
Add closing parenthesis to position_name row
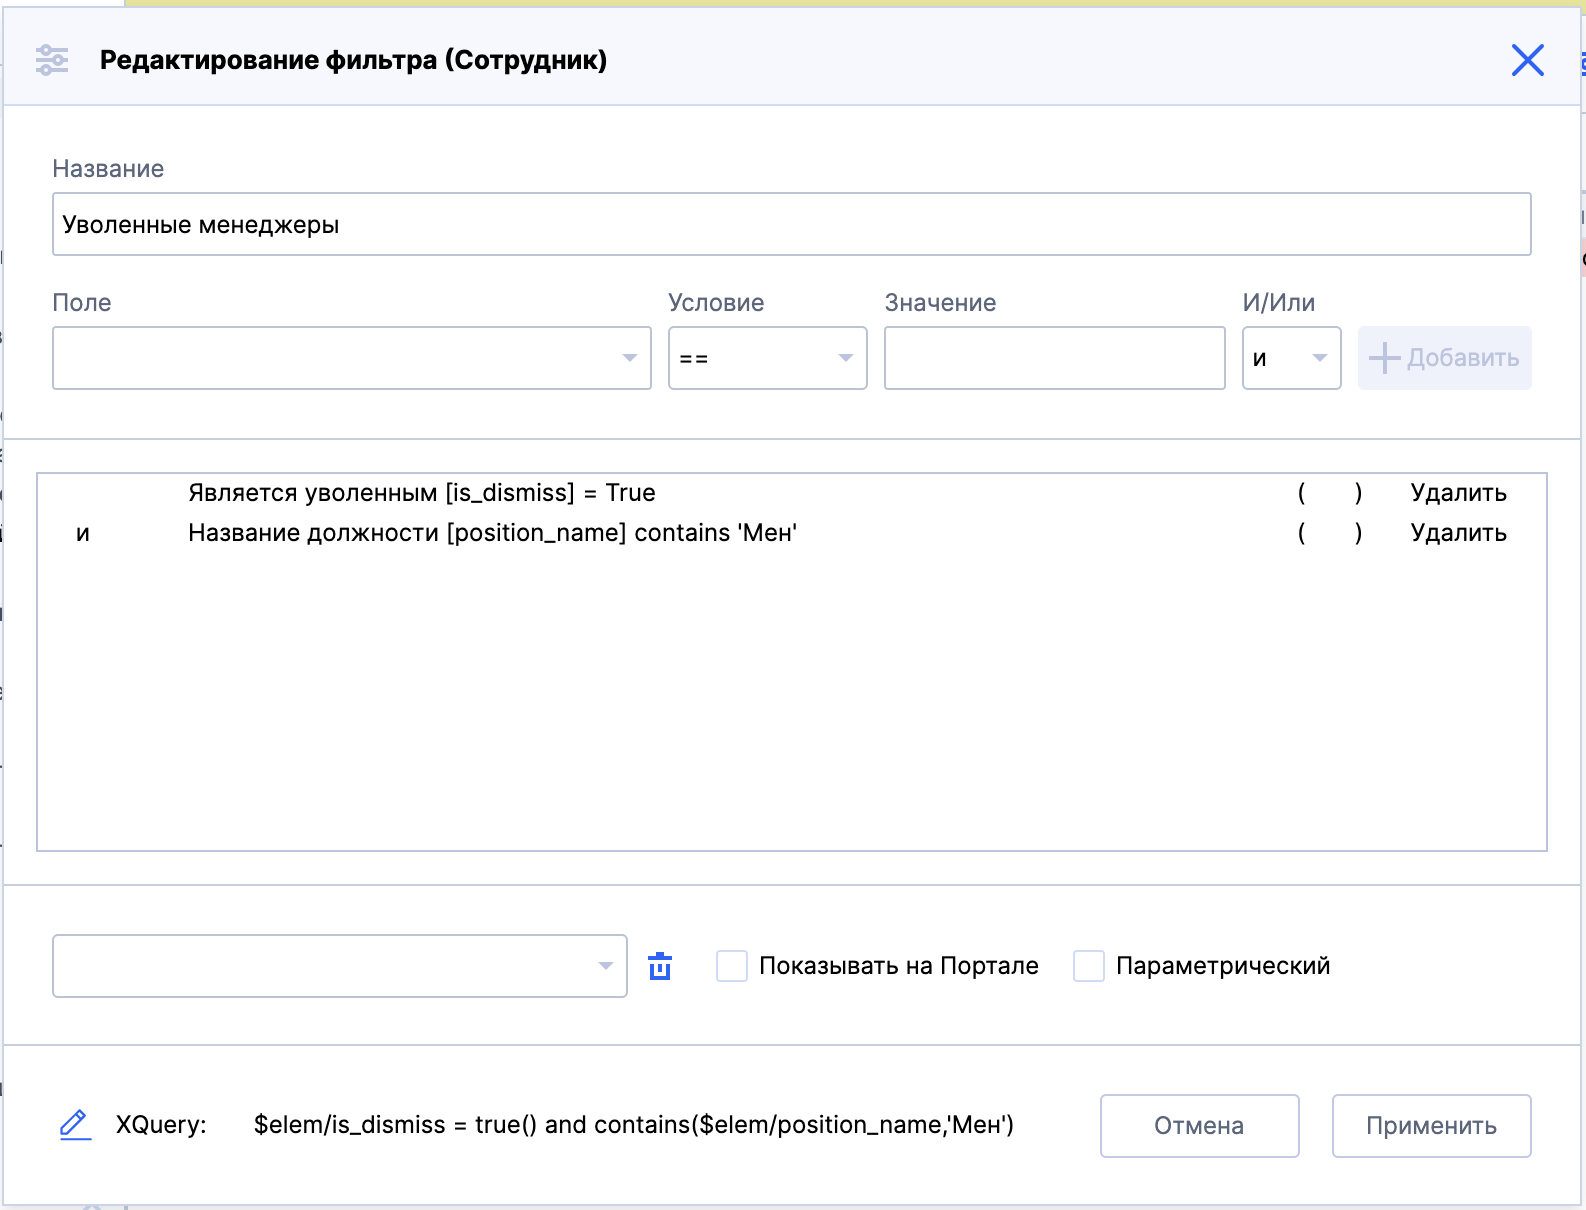(x=1358, y=533)
